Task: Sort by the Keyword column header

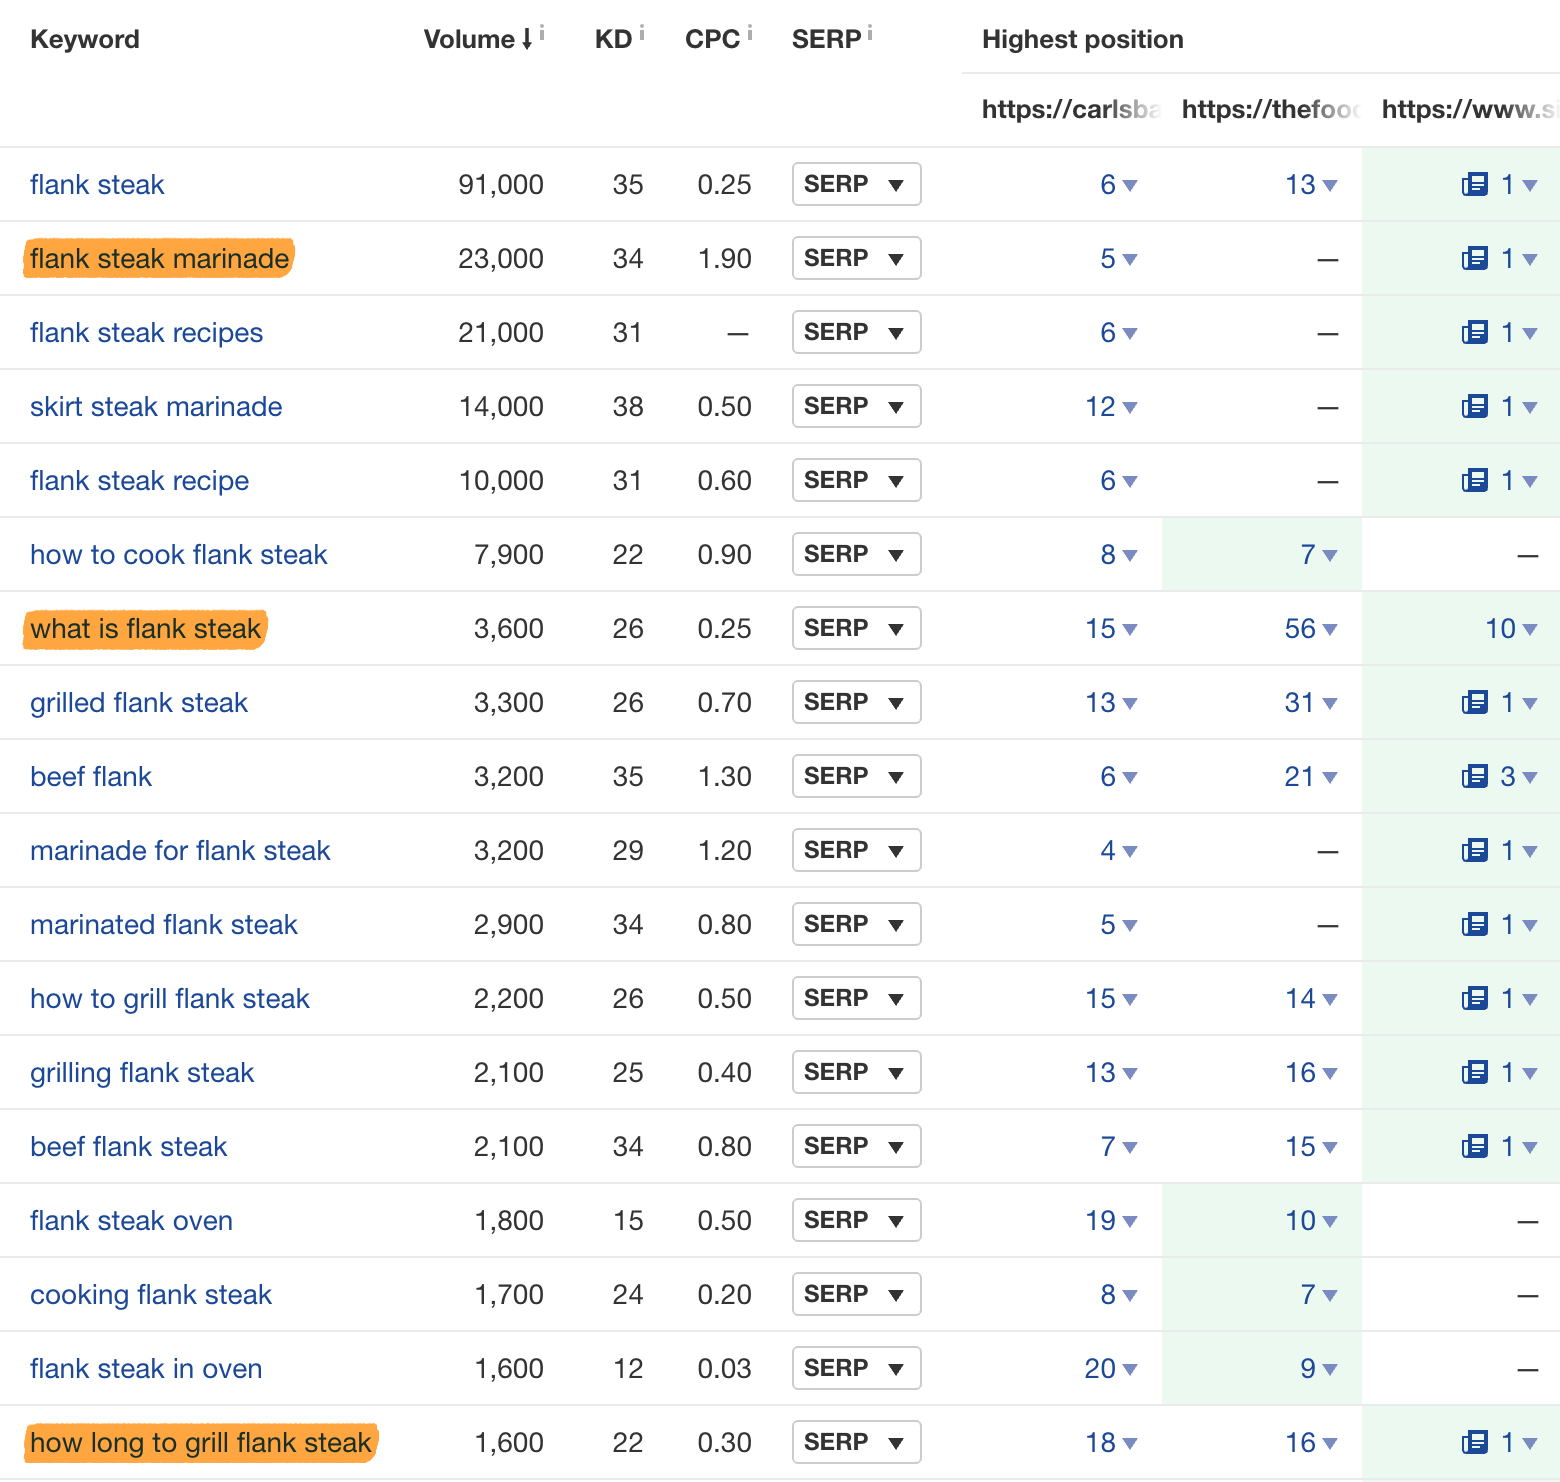Action: click(85, 39)
